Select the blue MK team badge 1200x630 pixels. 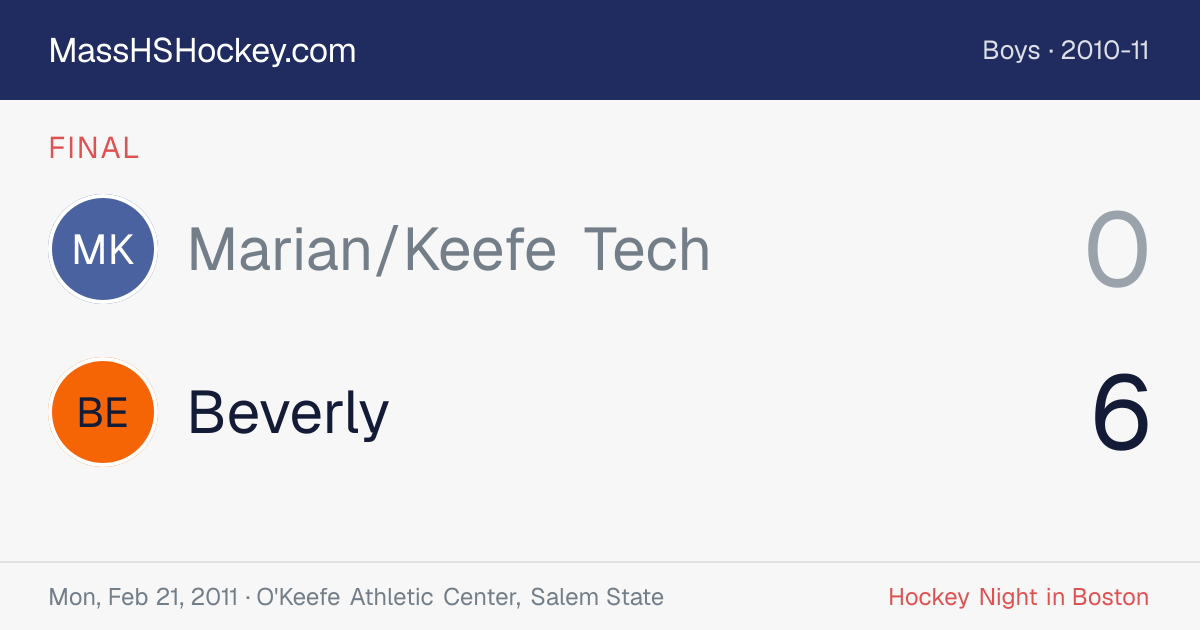click(x=103, y=249)
